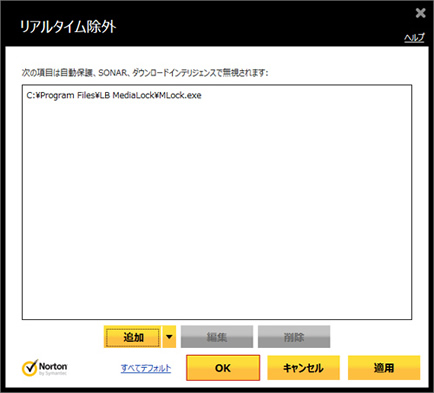Confirm with the OK button
Image resolution: width=434 pixels, height=393 pixels.
coord(223,368)
